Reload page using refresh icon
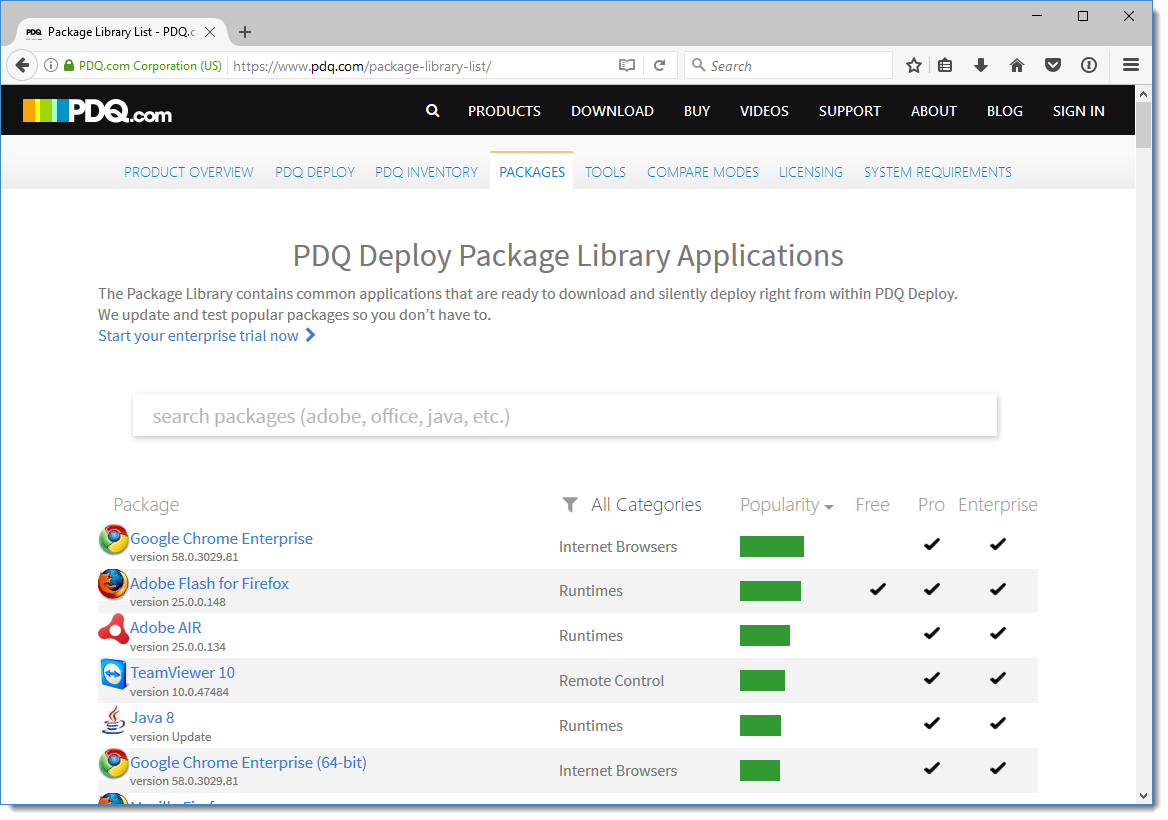1168x820 pixels. pyautogui.click(x=659, y=66)
